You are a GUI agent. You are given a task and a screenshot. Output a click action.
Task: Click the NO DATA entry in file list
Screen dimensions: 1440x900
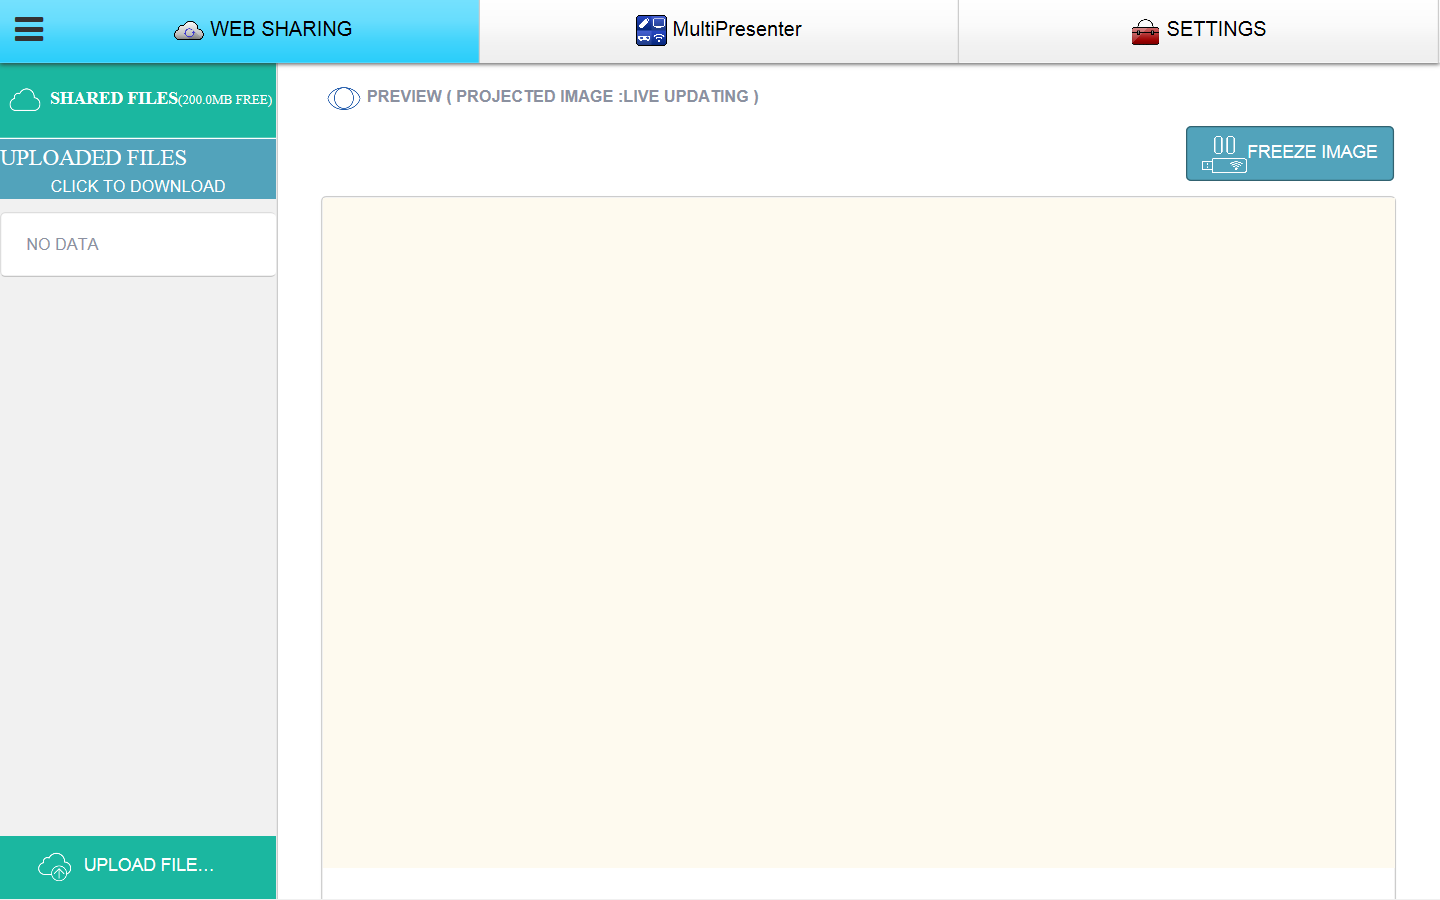pos(63,244)
